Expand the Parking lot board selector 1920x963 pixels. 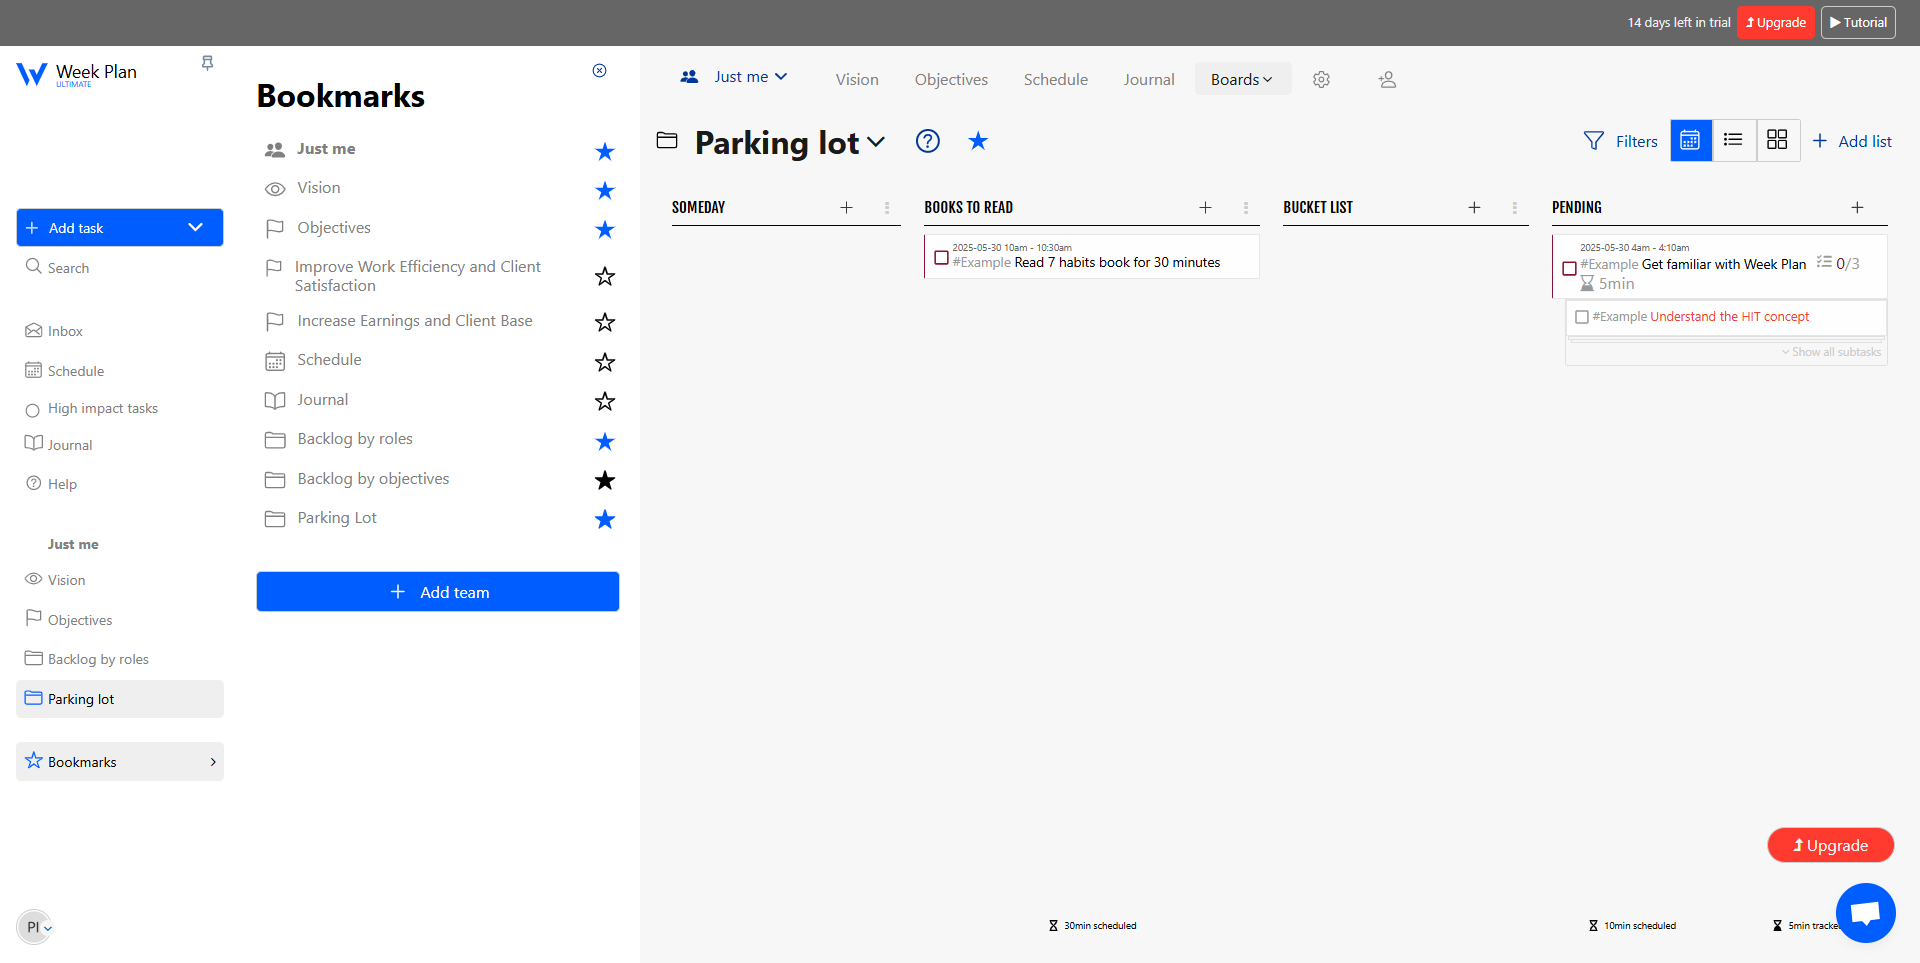tap(877, 142)
